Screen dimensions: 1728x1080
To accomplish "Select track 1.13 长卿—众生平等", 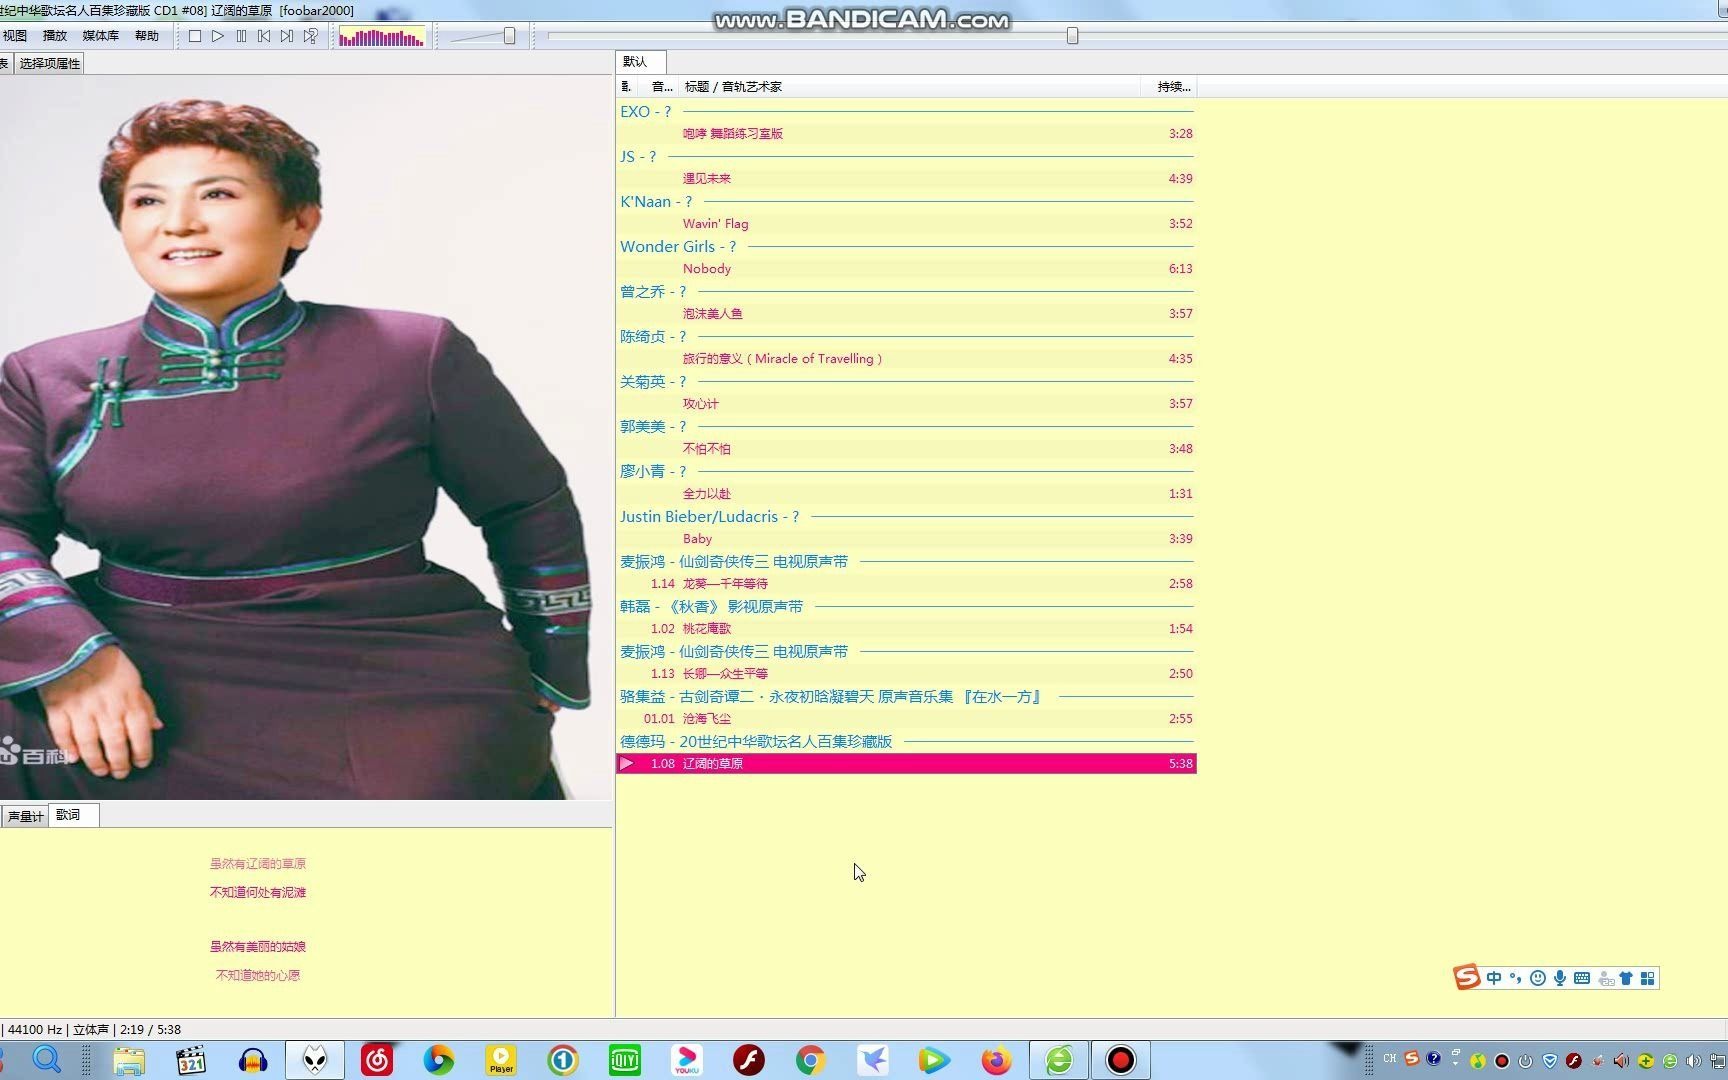I will (x=906, y=674).
